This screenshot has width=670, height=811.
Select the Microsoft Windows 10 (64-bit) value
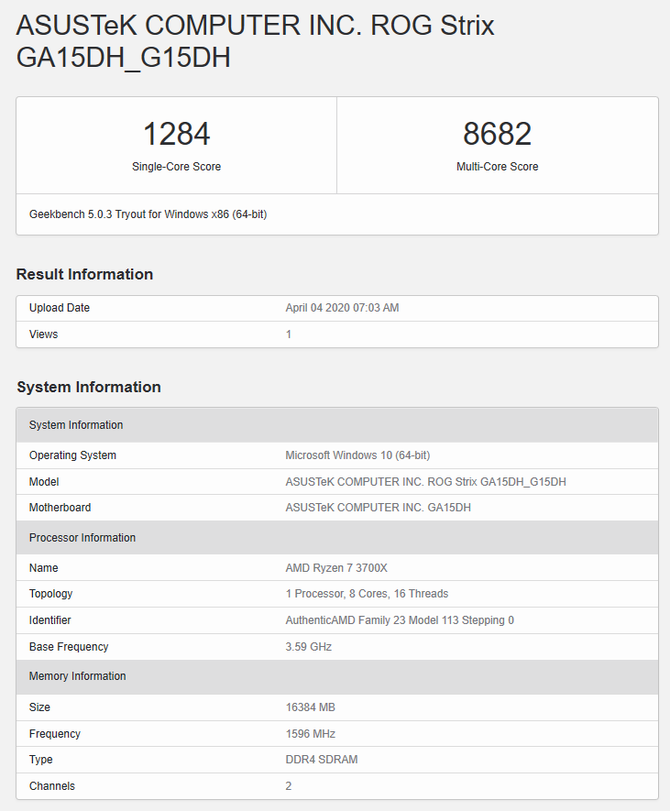(357, 455)
